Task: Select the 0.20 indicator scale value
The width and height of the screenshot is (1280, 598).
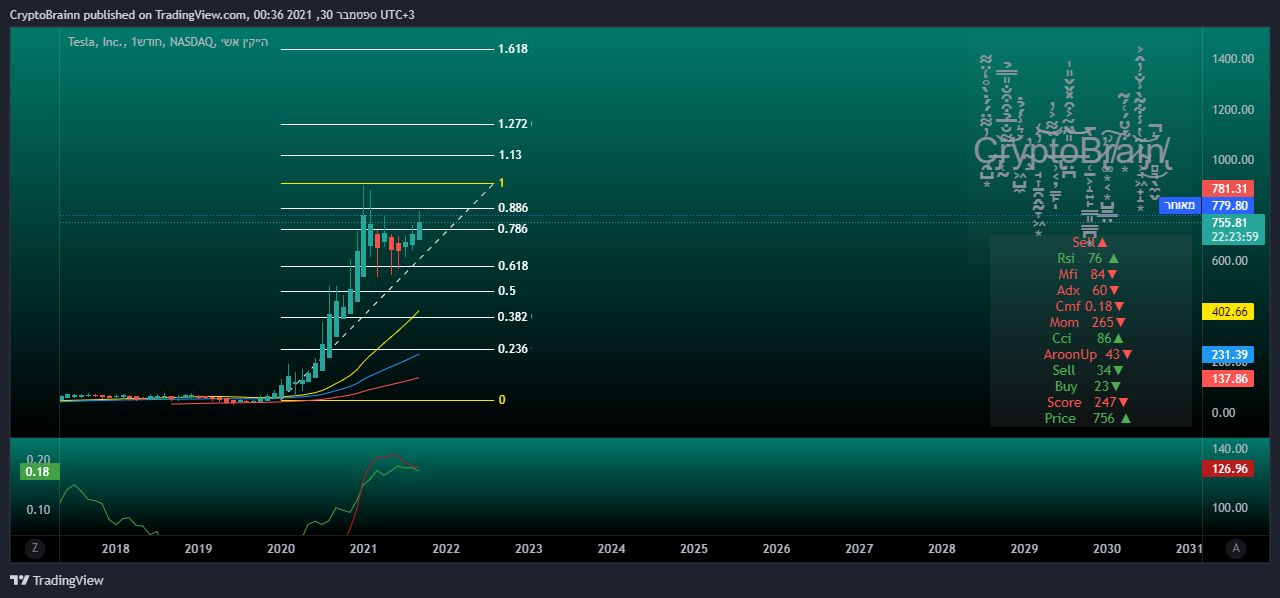Action: pos(37,458)
